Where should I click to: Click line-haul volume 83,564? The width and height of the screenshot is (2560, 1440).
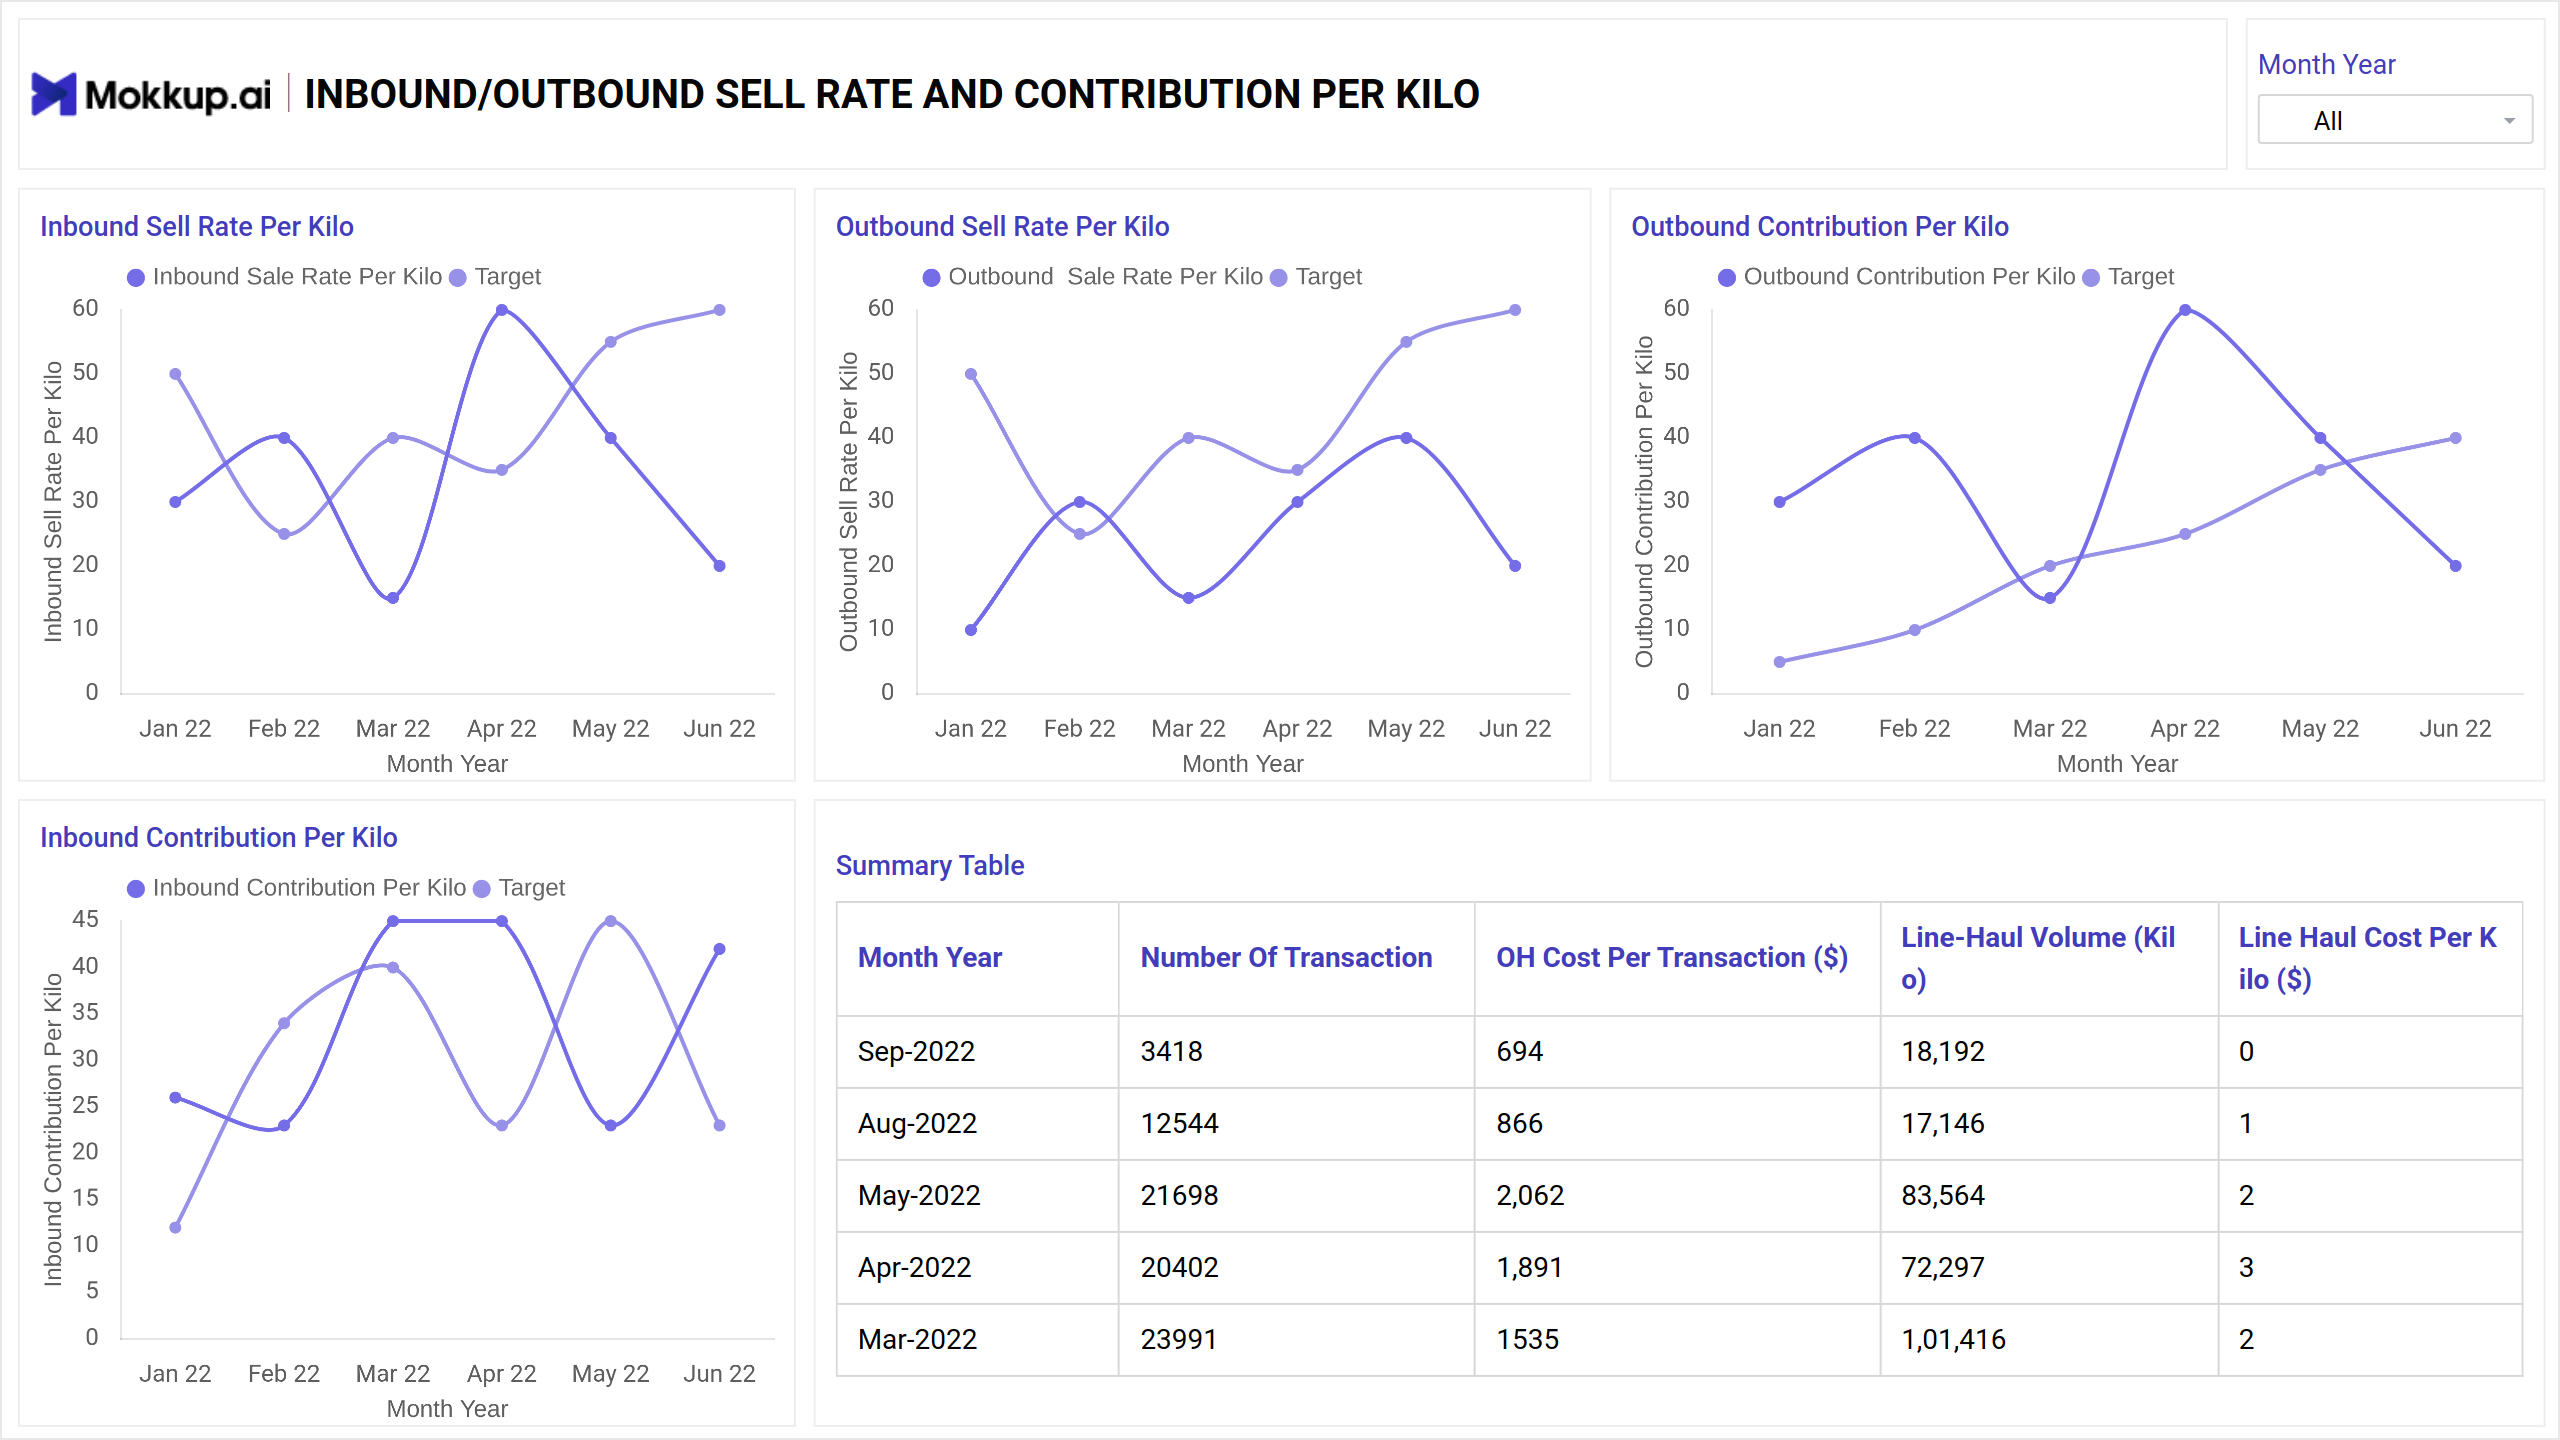click(x=1943, y=1196)
